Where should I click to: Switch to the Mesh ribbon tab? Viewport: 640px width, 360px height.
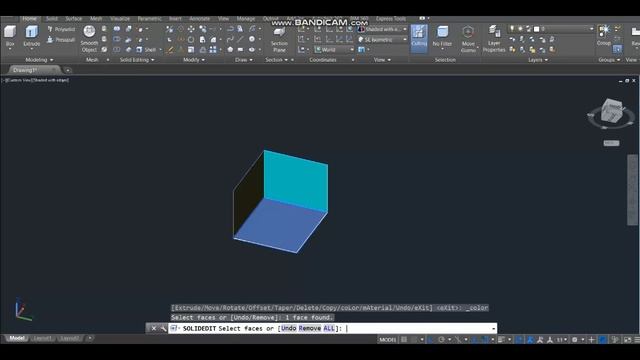tap(96, 19)
